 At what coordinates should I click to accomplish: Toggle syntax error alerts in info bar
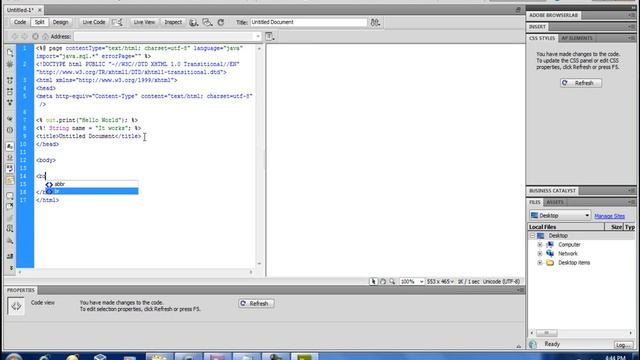10,180
